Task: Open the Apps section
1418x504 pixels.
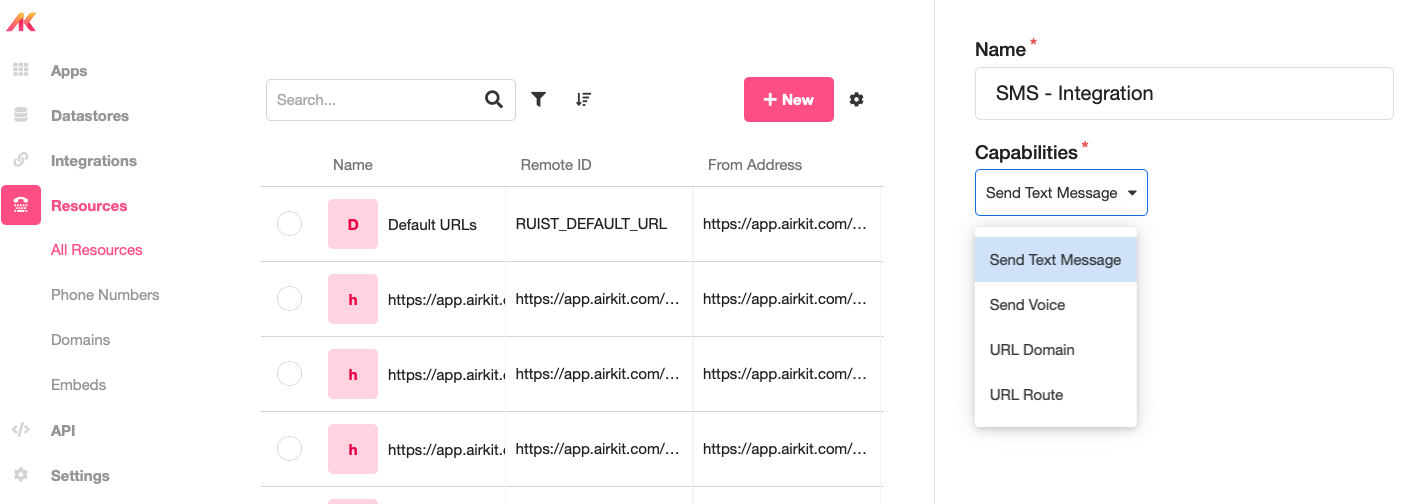Action: (69, 70)
